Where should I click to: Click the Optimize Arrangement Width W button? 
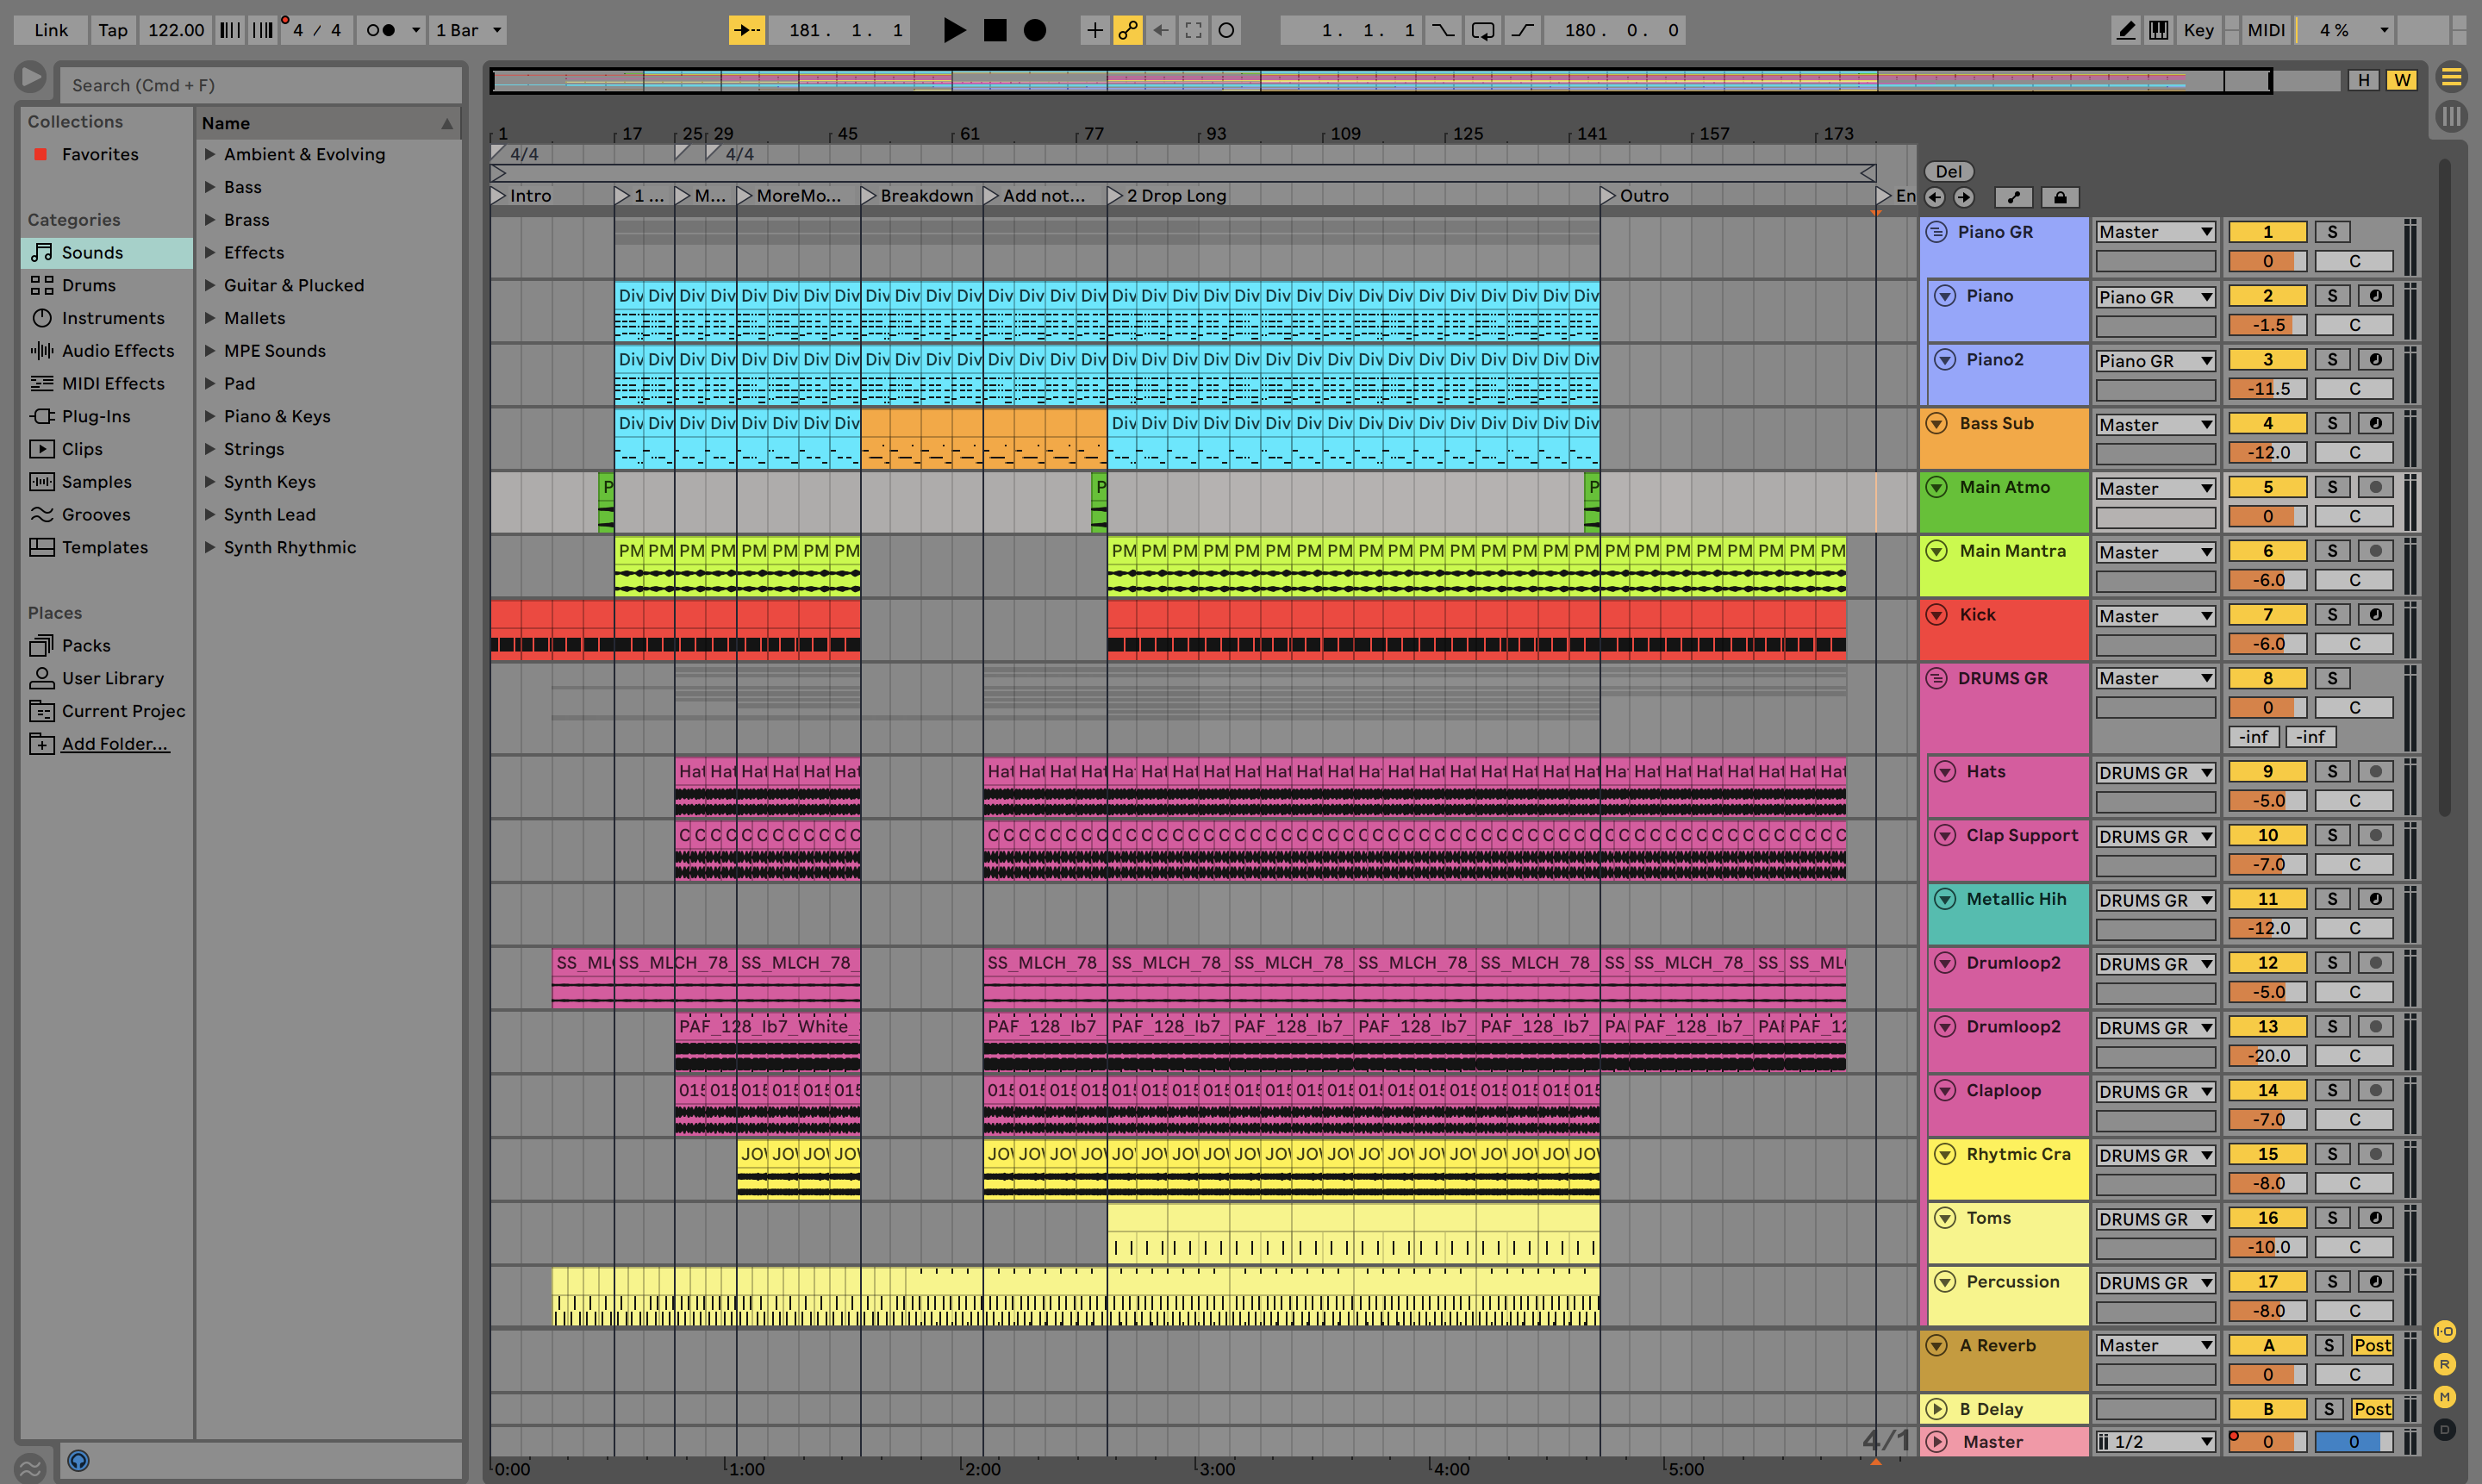(2402, 80)
